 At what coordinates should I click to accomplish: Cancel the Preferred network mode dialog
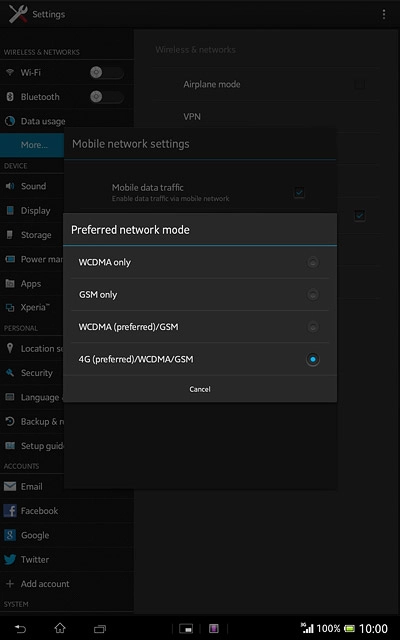point(200,389)
